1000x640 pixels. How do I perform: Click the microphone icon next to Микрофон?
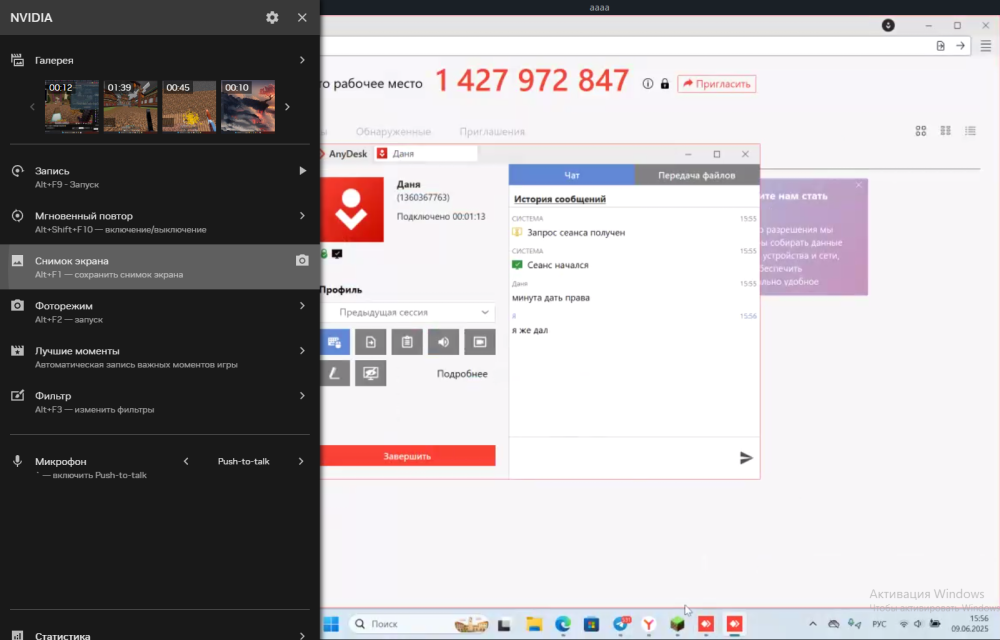(17, 461)
